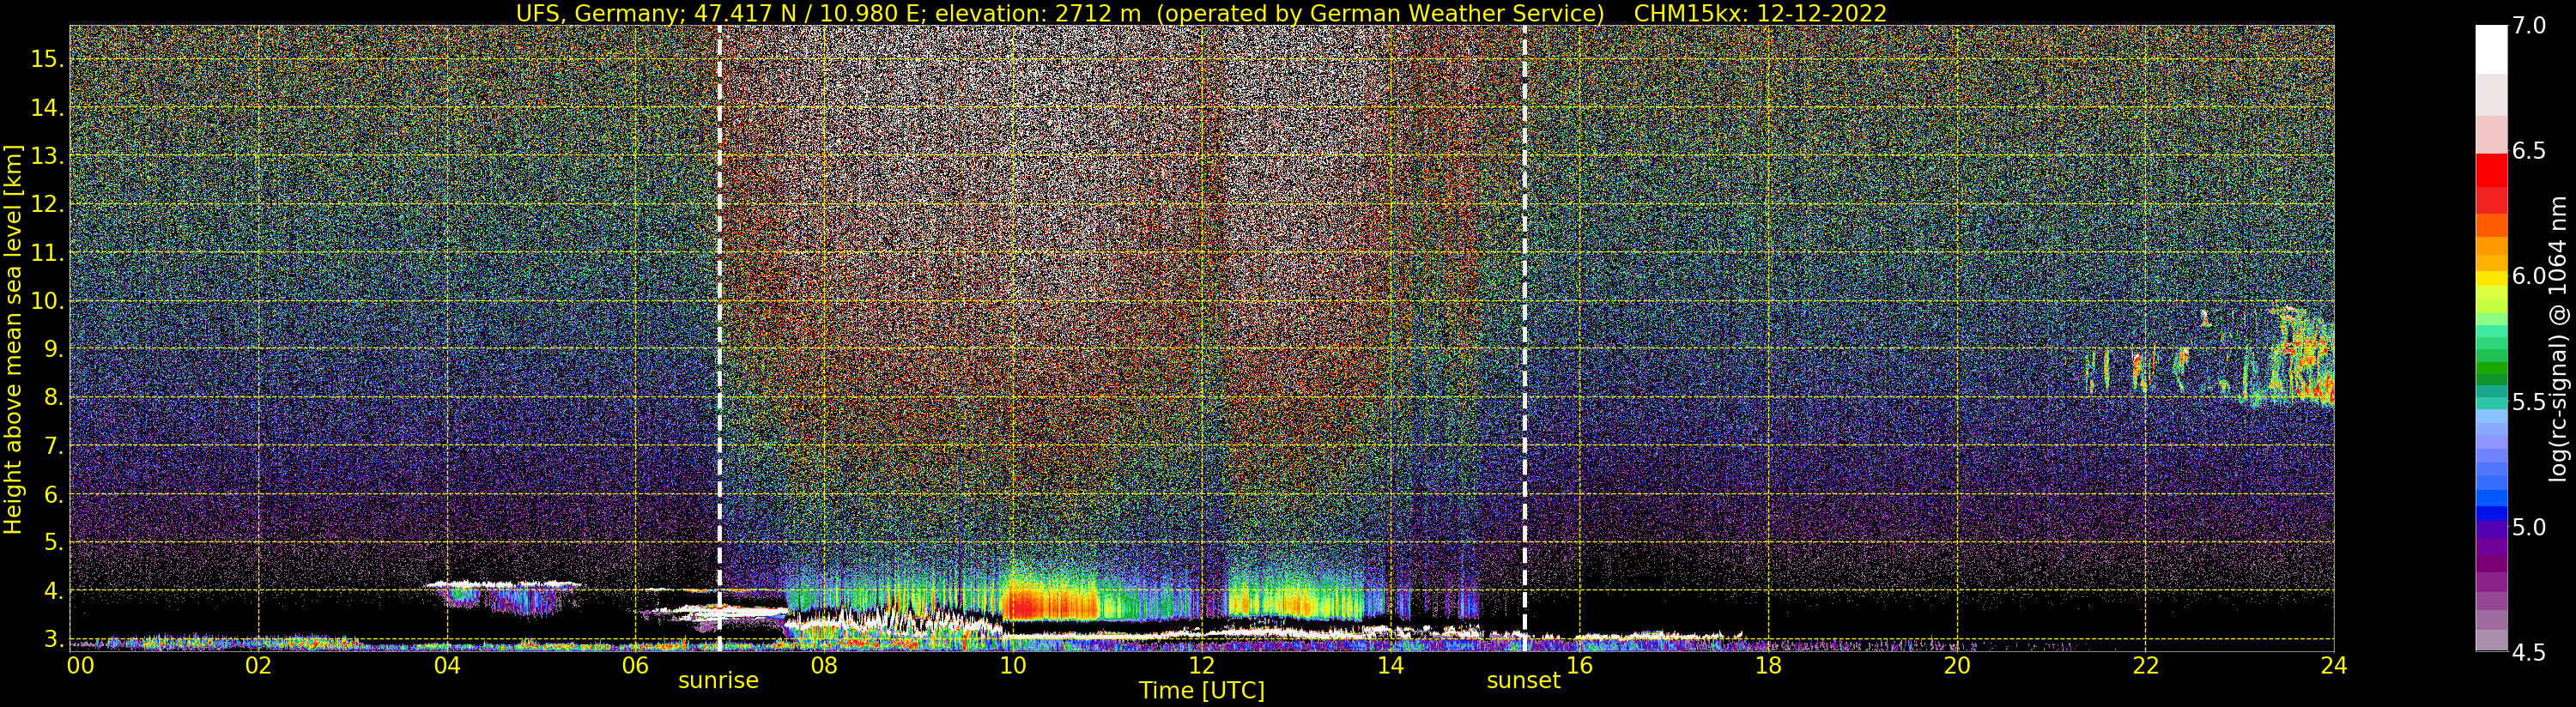
Task: Click the time-axis tick "10"
Action: (1013, 664)
